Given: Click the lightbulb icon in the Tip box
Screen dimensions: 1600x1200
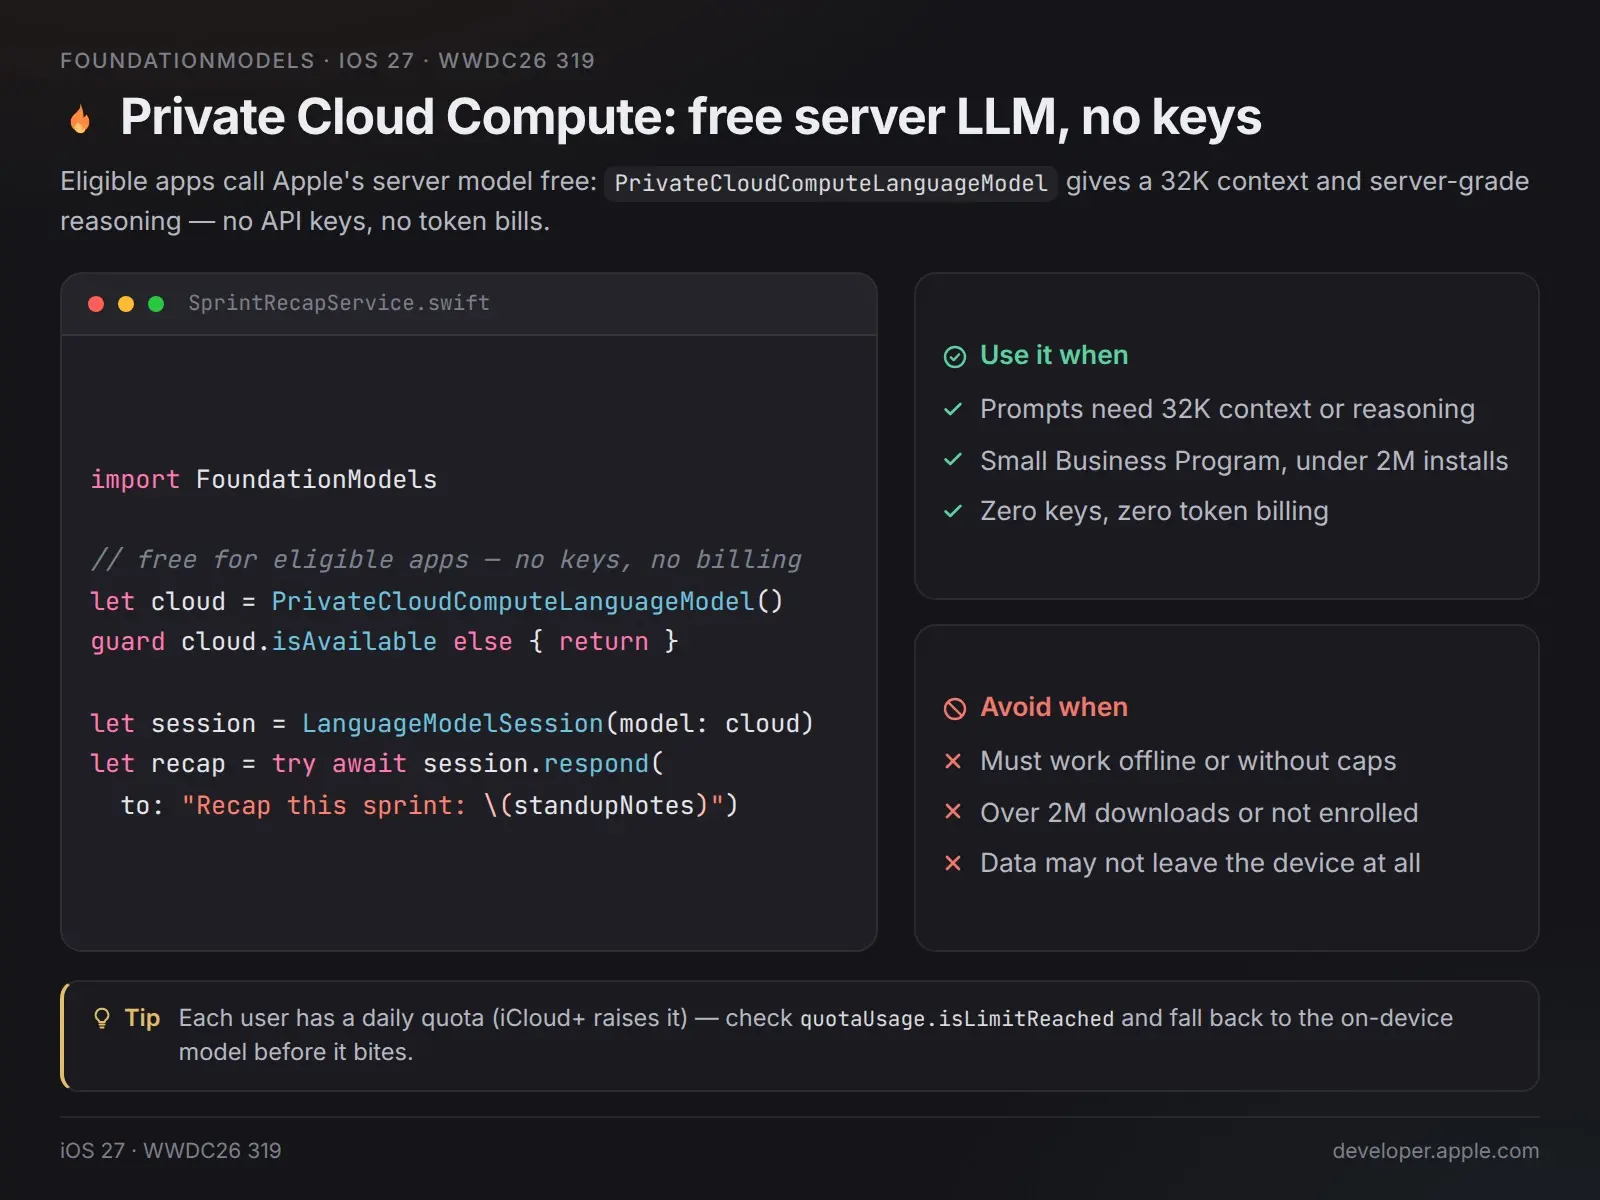Looking at the screenshot, I should pyautogui.click(x=101, y=1019).
